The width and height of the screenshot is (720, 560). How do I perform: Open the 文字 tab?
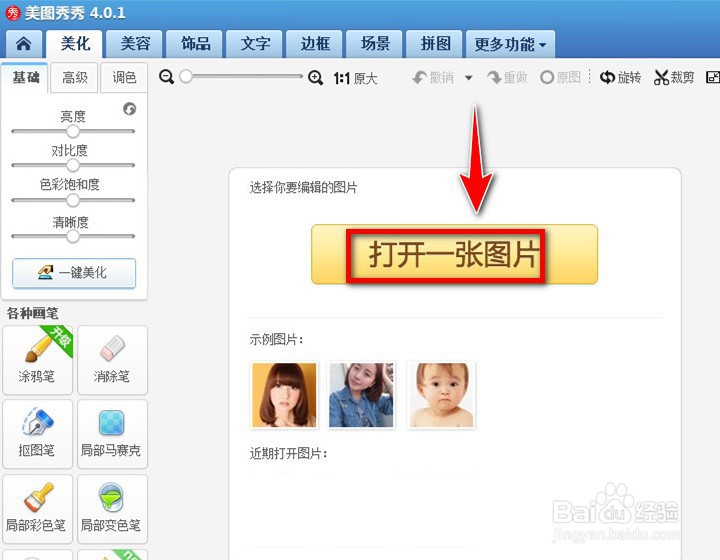coord(255,44)
